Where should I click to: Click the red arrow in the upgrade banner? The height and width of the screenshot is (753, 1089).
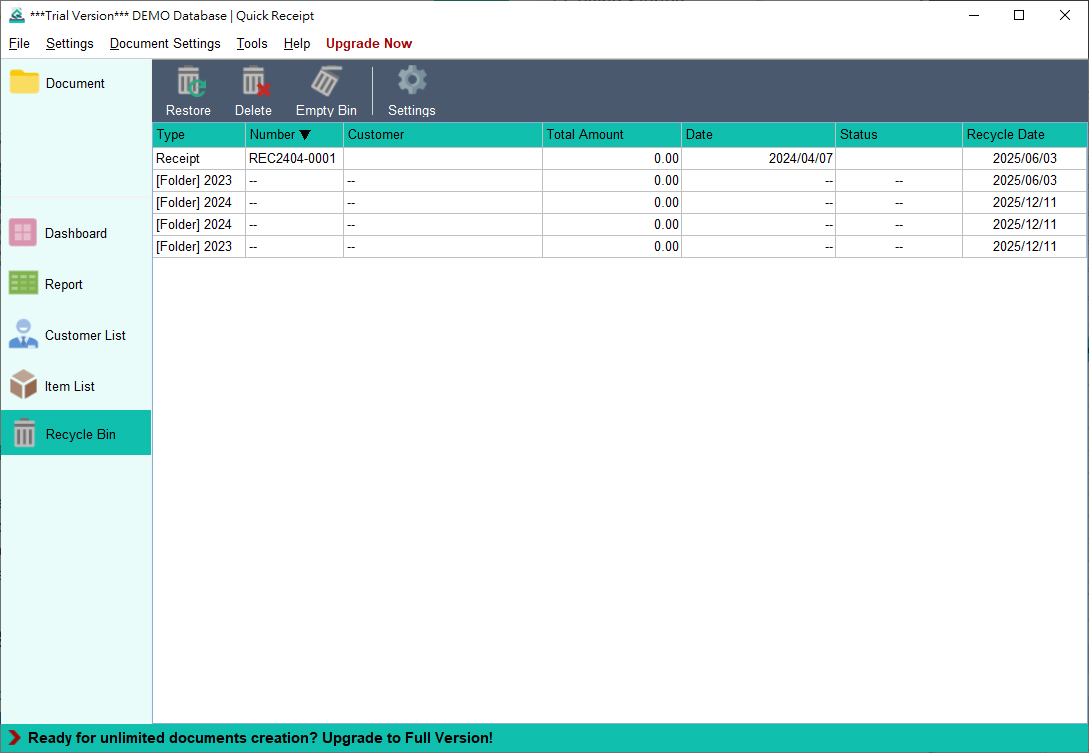point(14,738)
